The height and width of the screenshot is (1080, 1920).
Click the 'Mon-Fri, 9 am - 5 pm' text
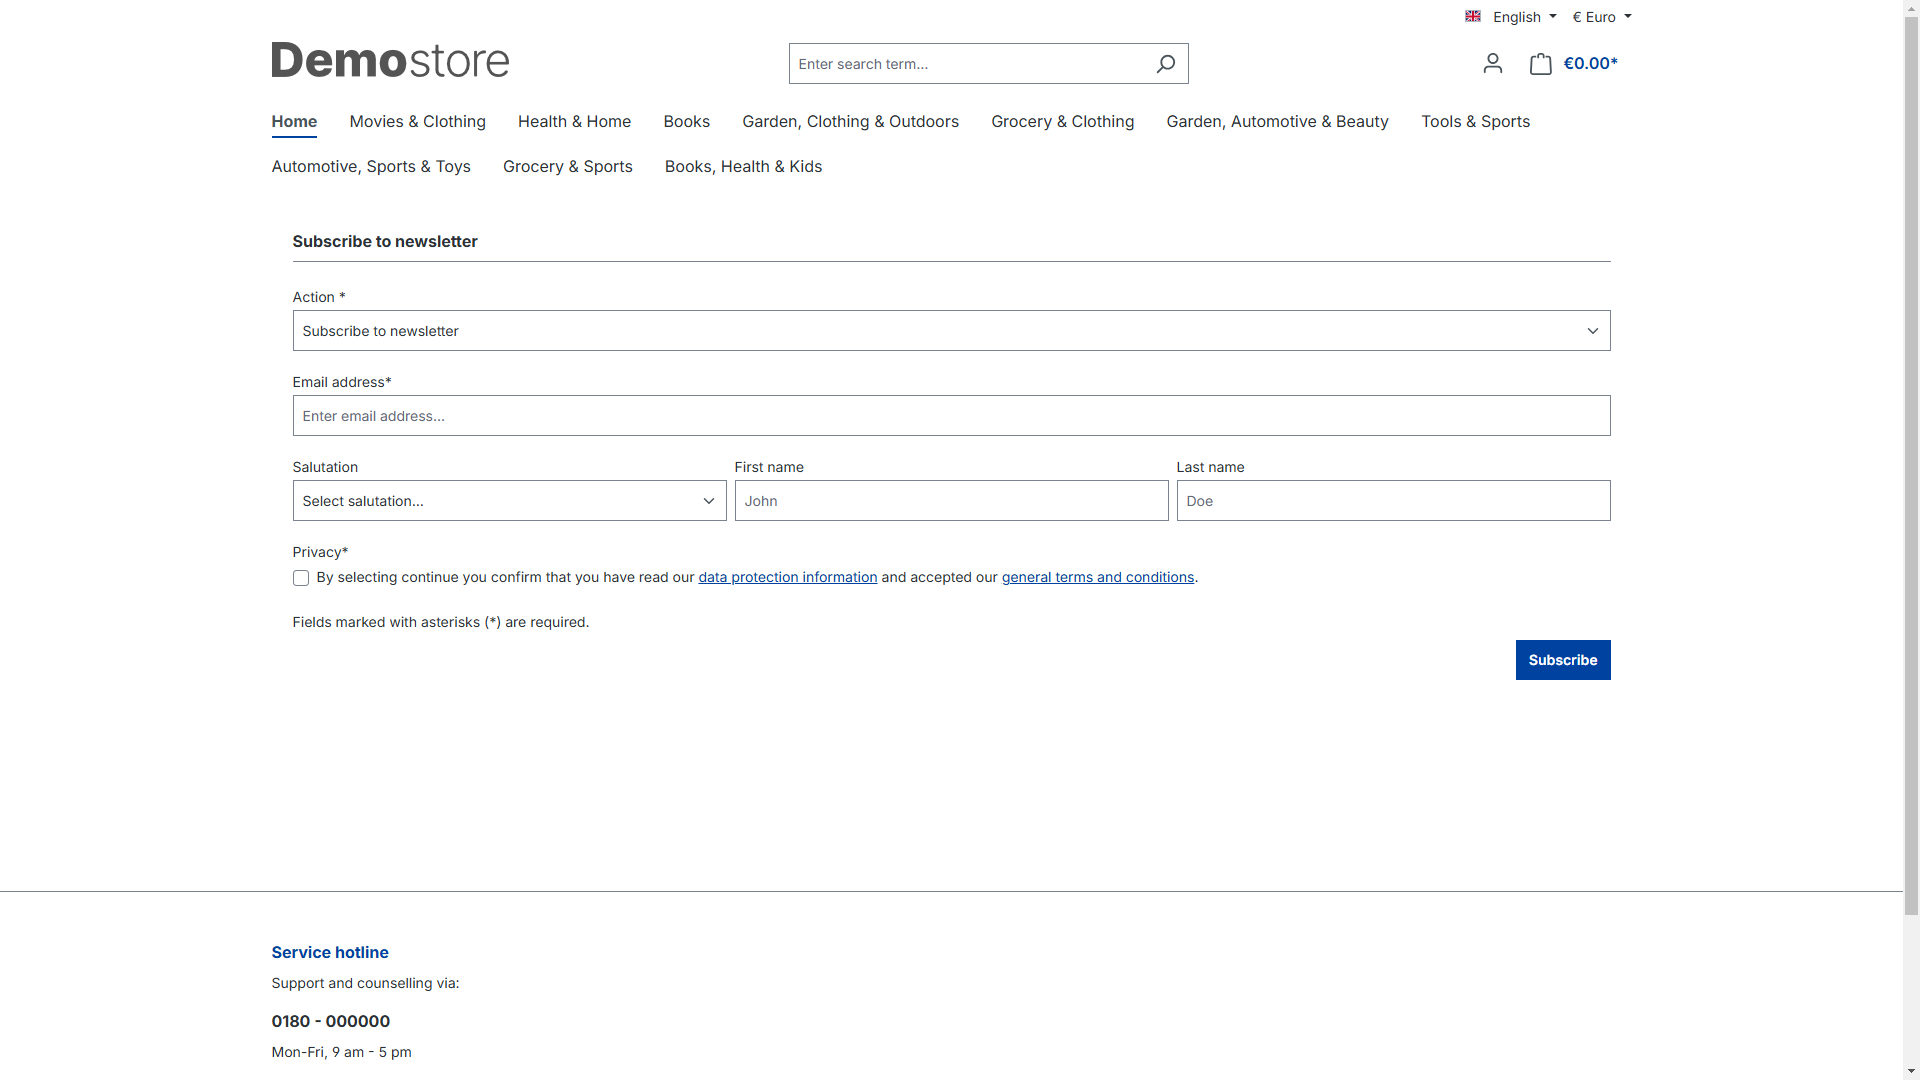pos(341,1052)
